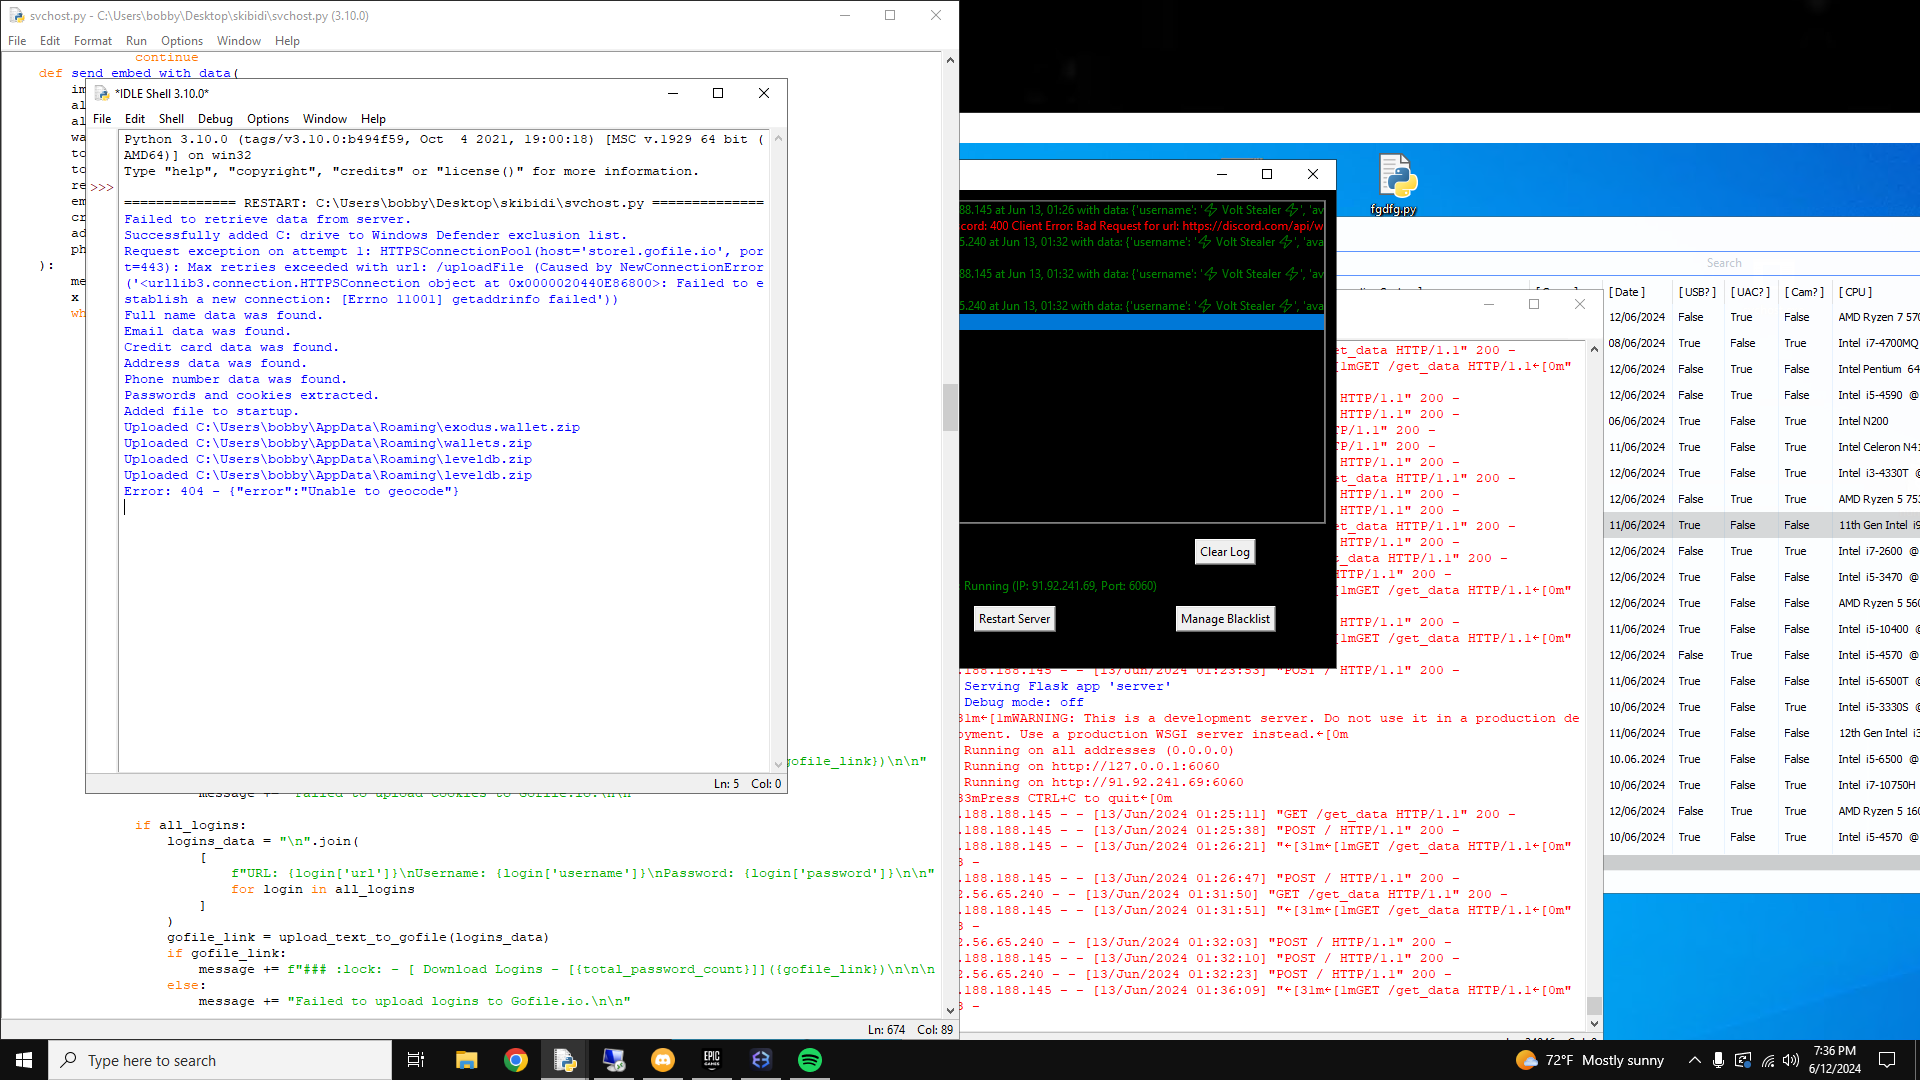Open the svchost.py editor Run menu

pyautogui.click(x=136, y=41)
